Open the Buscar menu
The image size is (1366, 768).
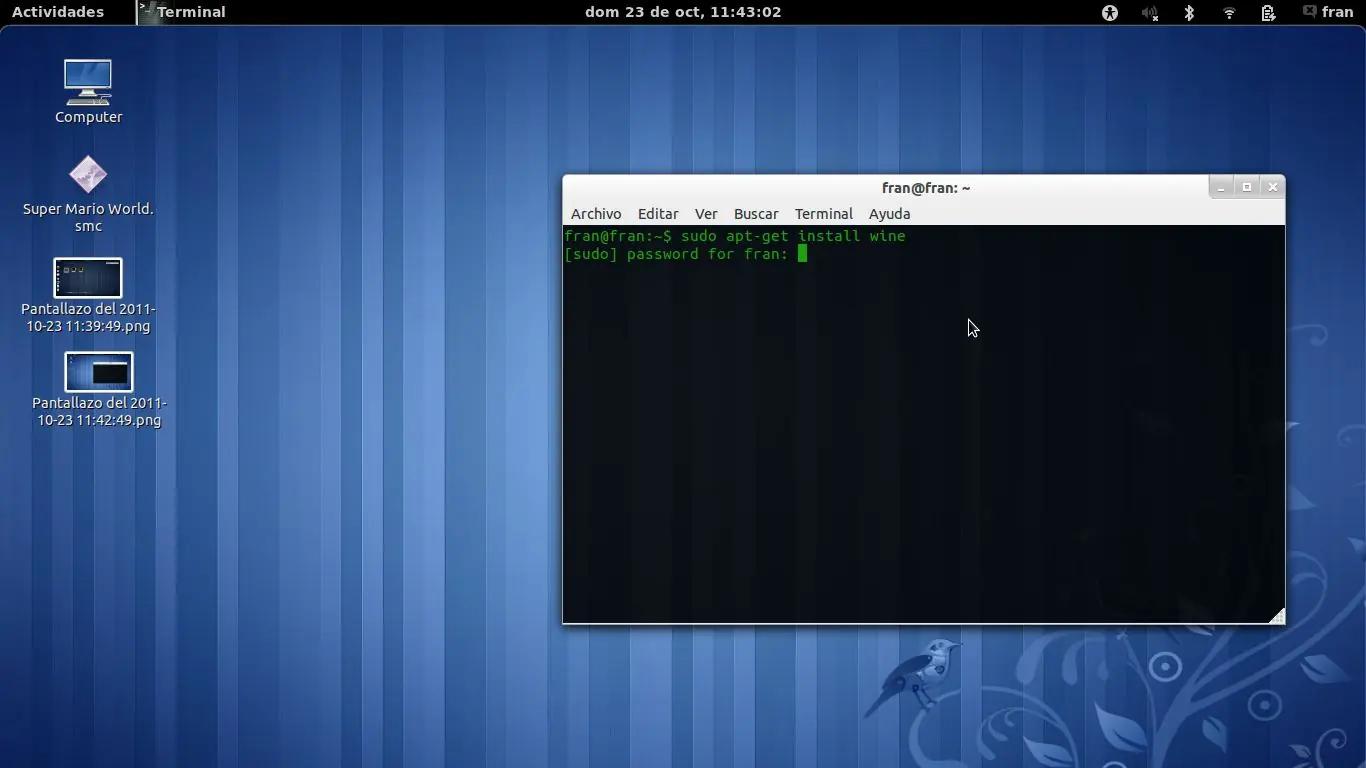[x=756, y=214]
